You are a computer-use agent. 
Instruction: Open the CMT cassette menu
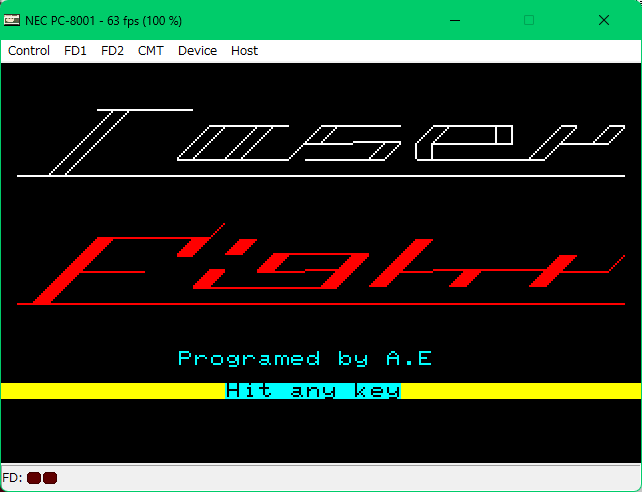pyautogui.click(x=151, y=51)
